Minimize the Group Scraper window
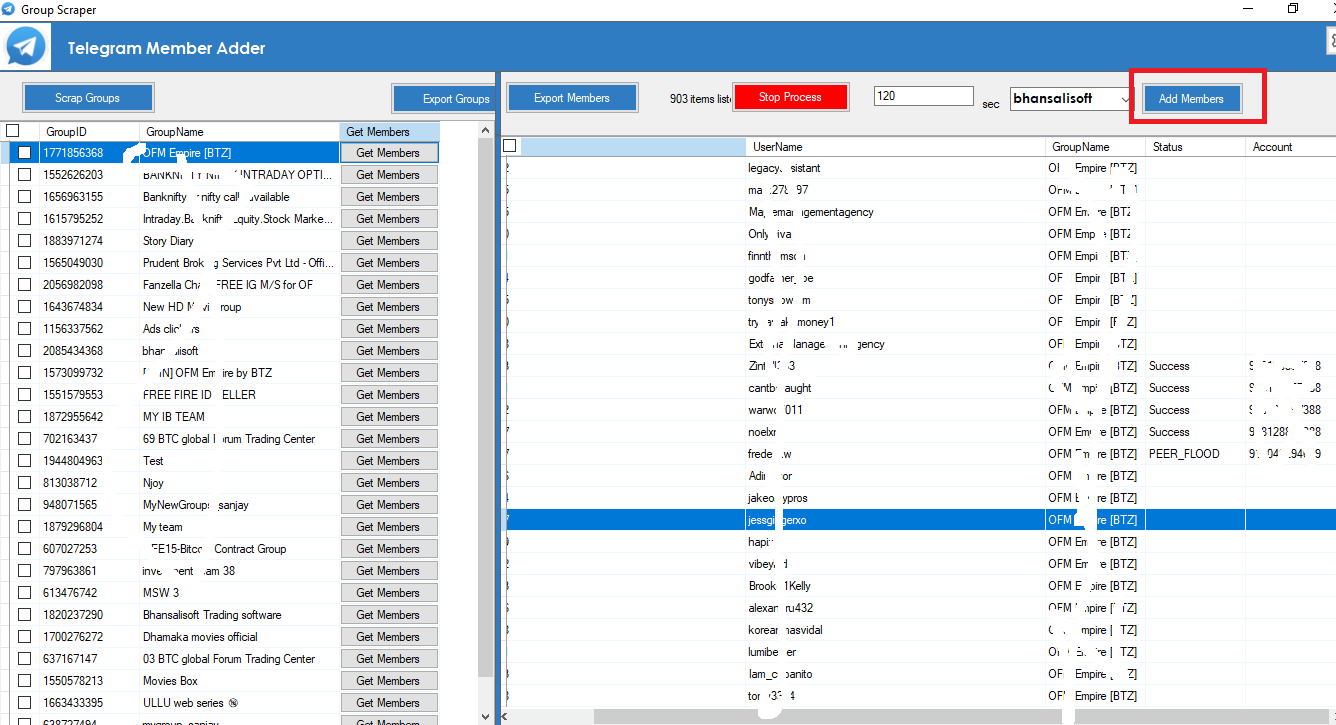Viewport: 1336px width, 725px height. [x=1246, y=9]
